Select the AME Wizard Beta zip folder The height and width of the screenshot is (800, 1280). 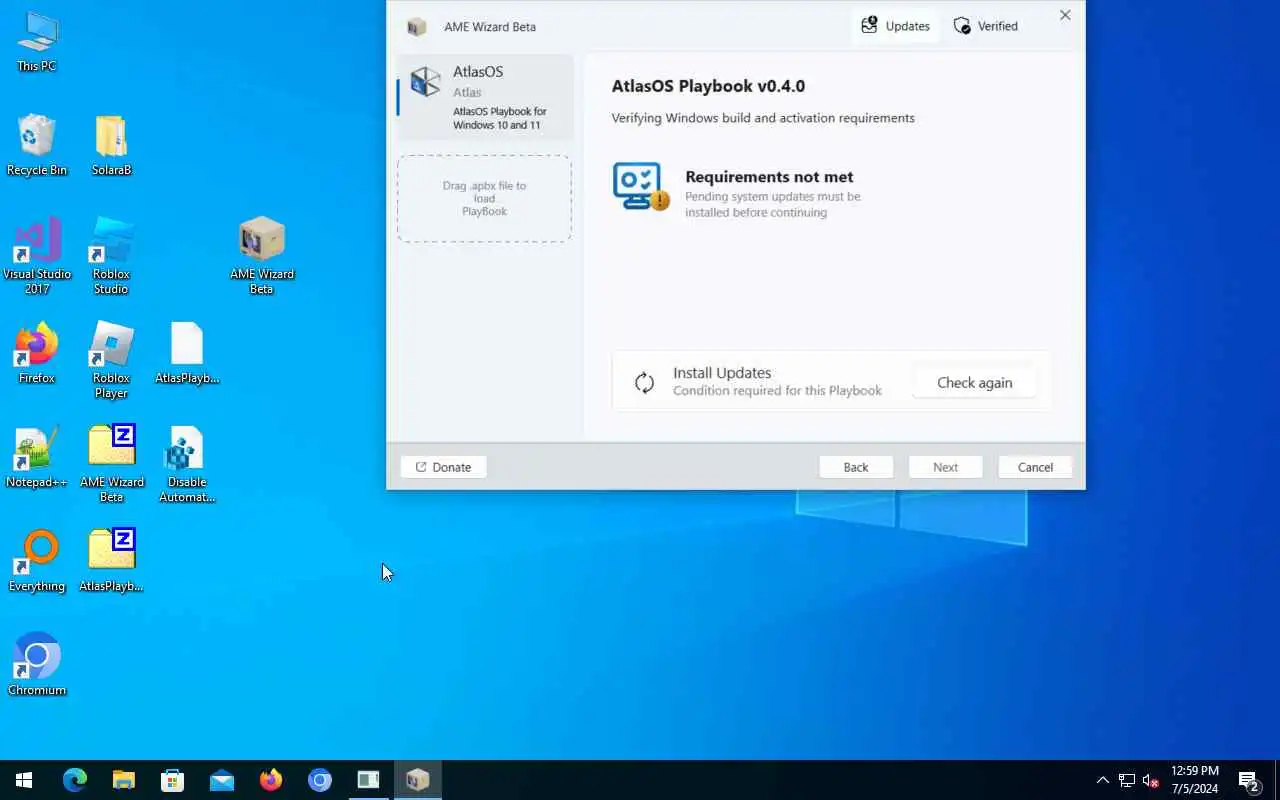112,464
